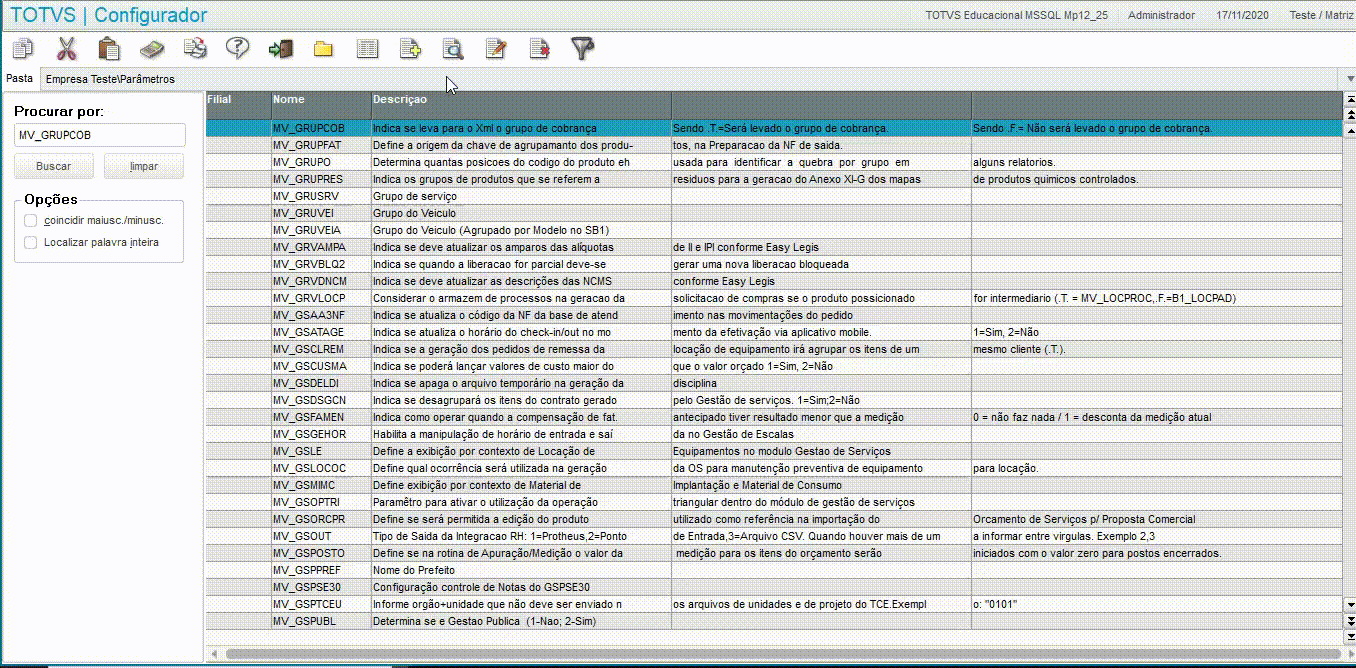Expand the Pasta path dropdown arrow

click(x=1350, y=78)
